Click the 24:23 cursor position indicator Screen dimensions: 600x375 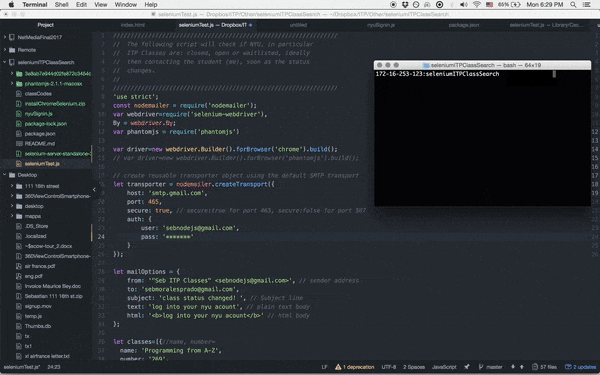click(54, 367)
